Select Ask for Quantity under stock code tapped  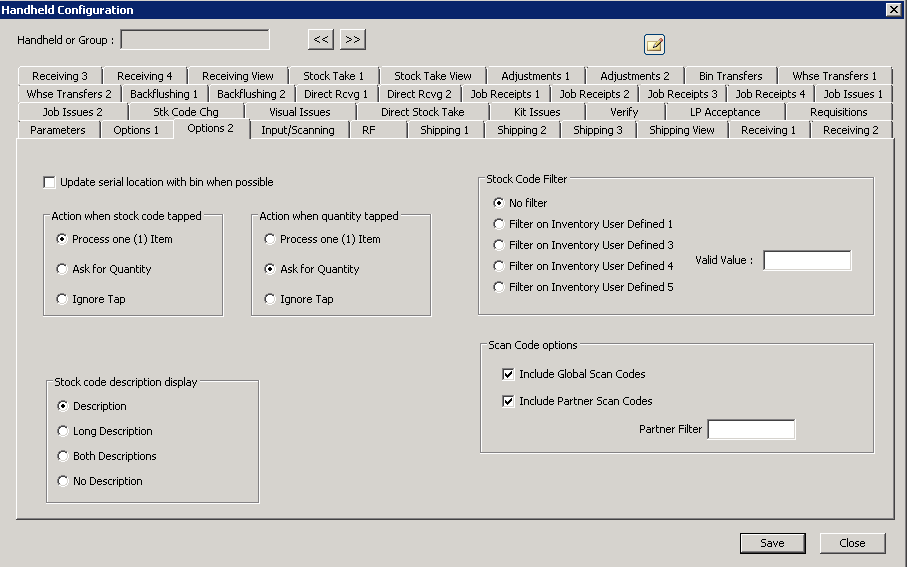tap(63, 269)
